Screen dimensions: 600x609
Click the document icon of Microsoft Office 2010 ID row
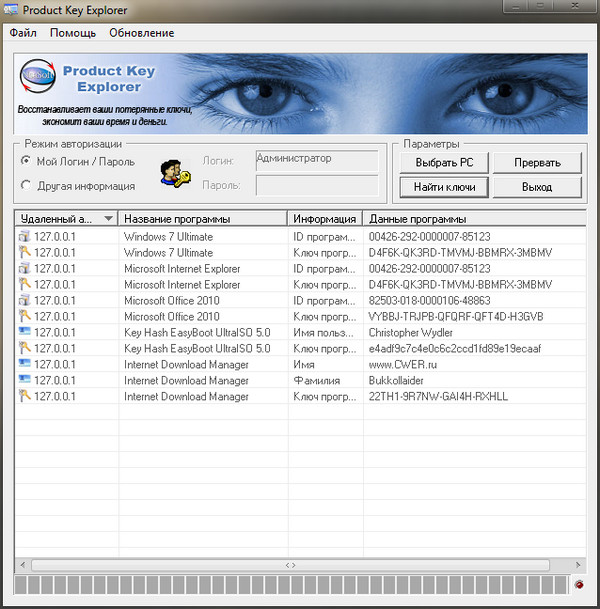(24, 301)
